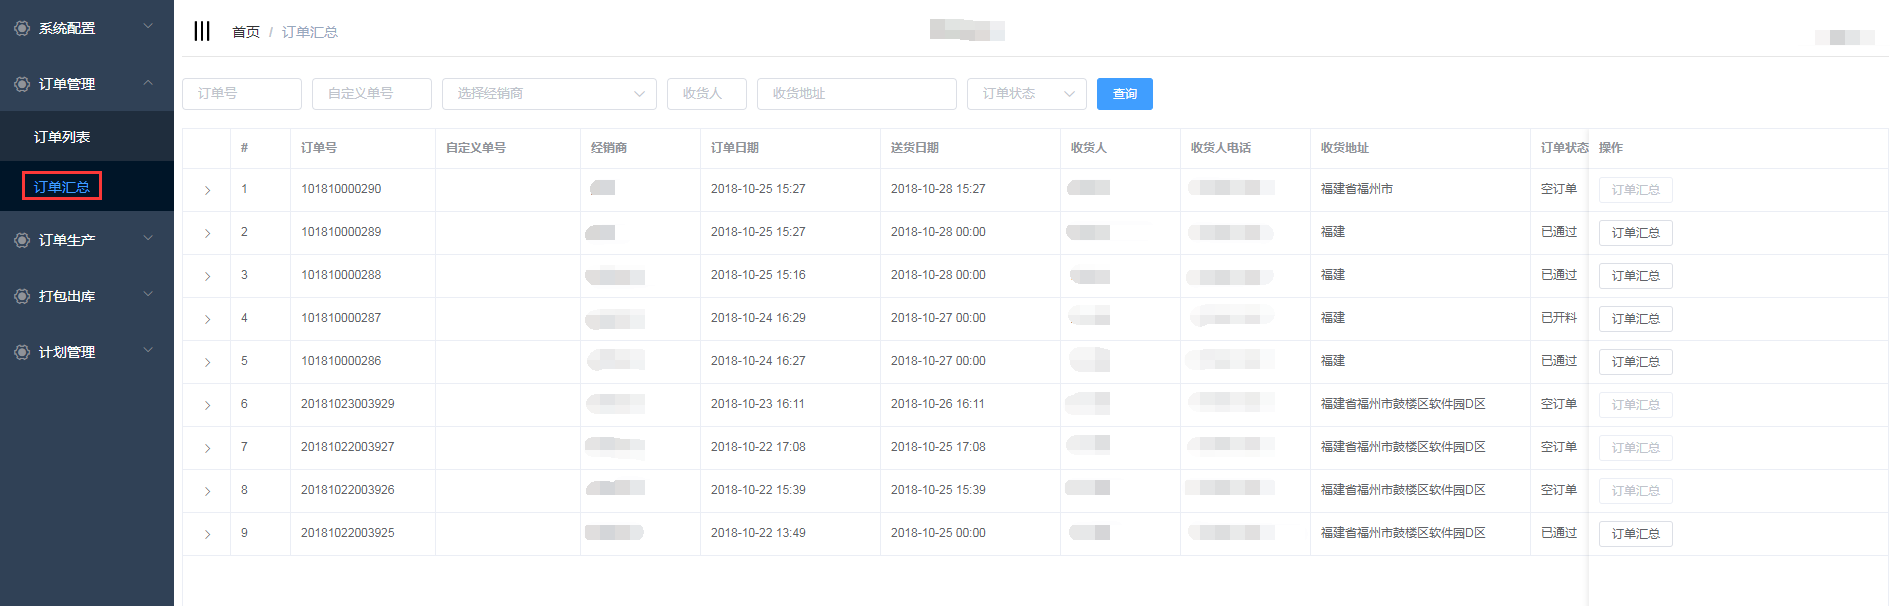Collapse the 订单管理 menu arrow
Viewport: 1897px width, 606px height.
pos(148,83)
